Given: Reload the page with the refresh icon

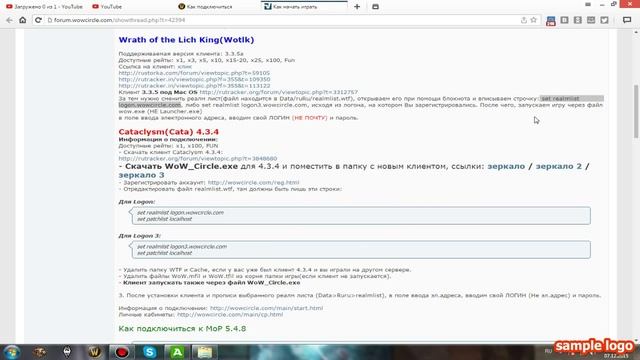Looking at the screenshot, I should point(38,20).
